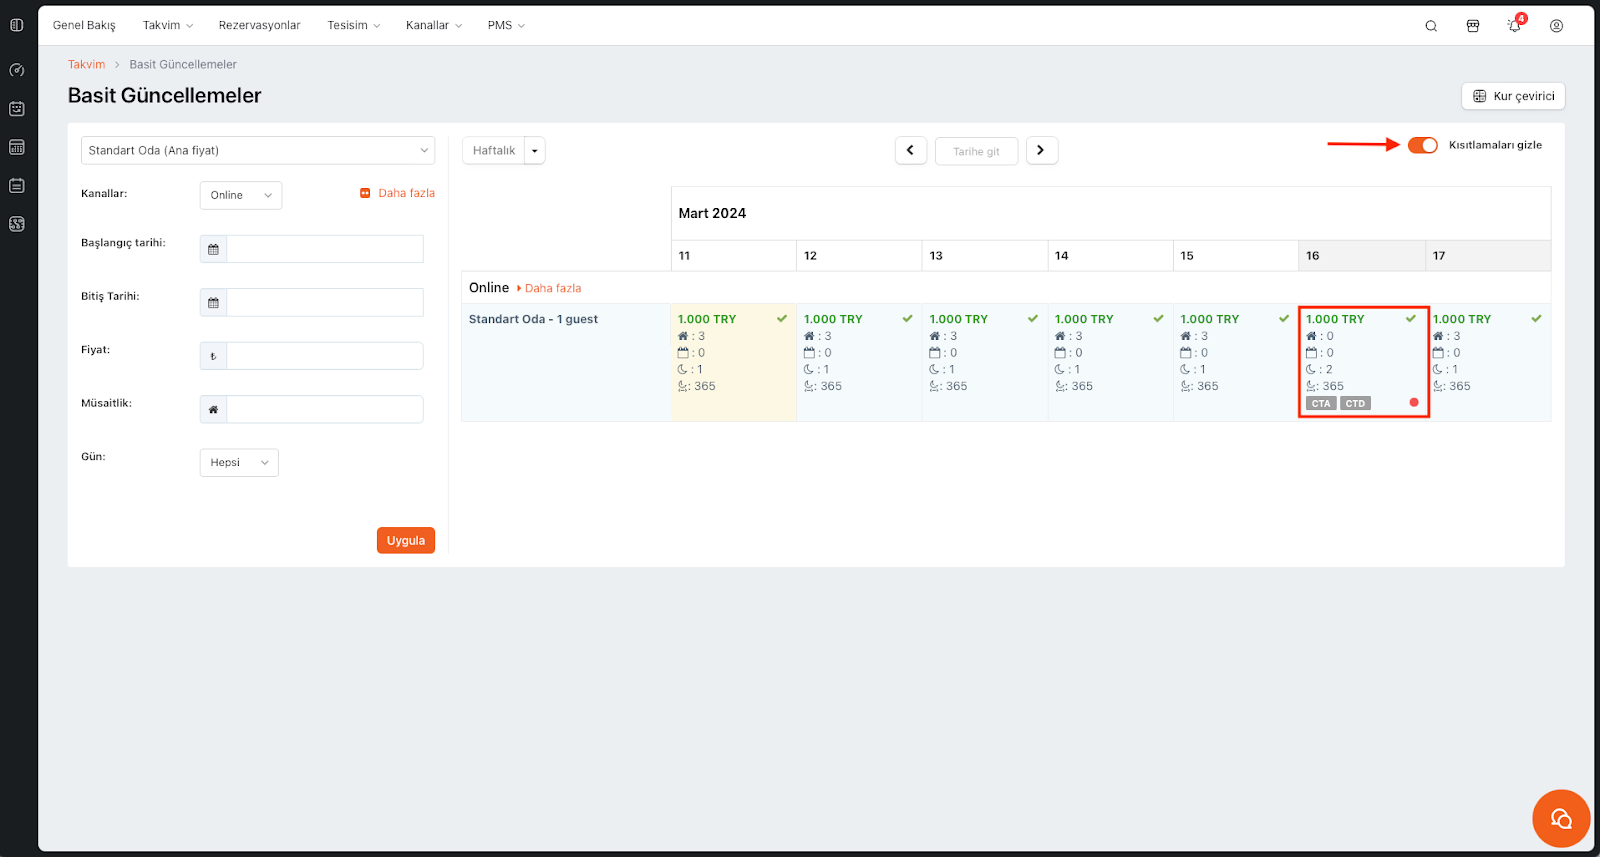Select the March 16 rate cell
The image size is (1600, 857).
click(1363, 361)
